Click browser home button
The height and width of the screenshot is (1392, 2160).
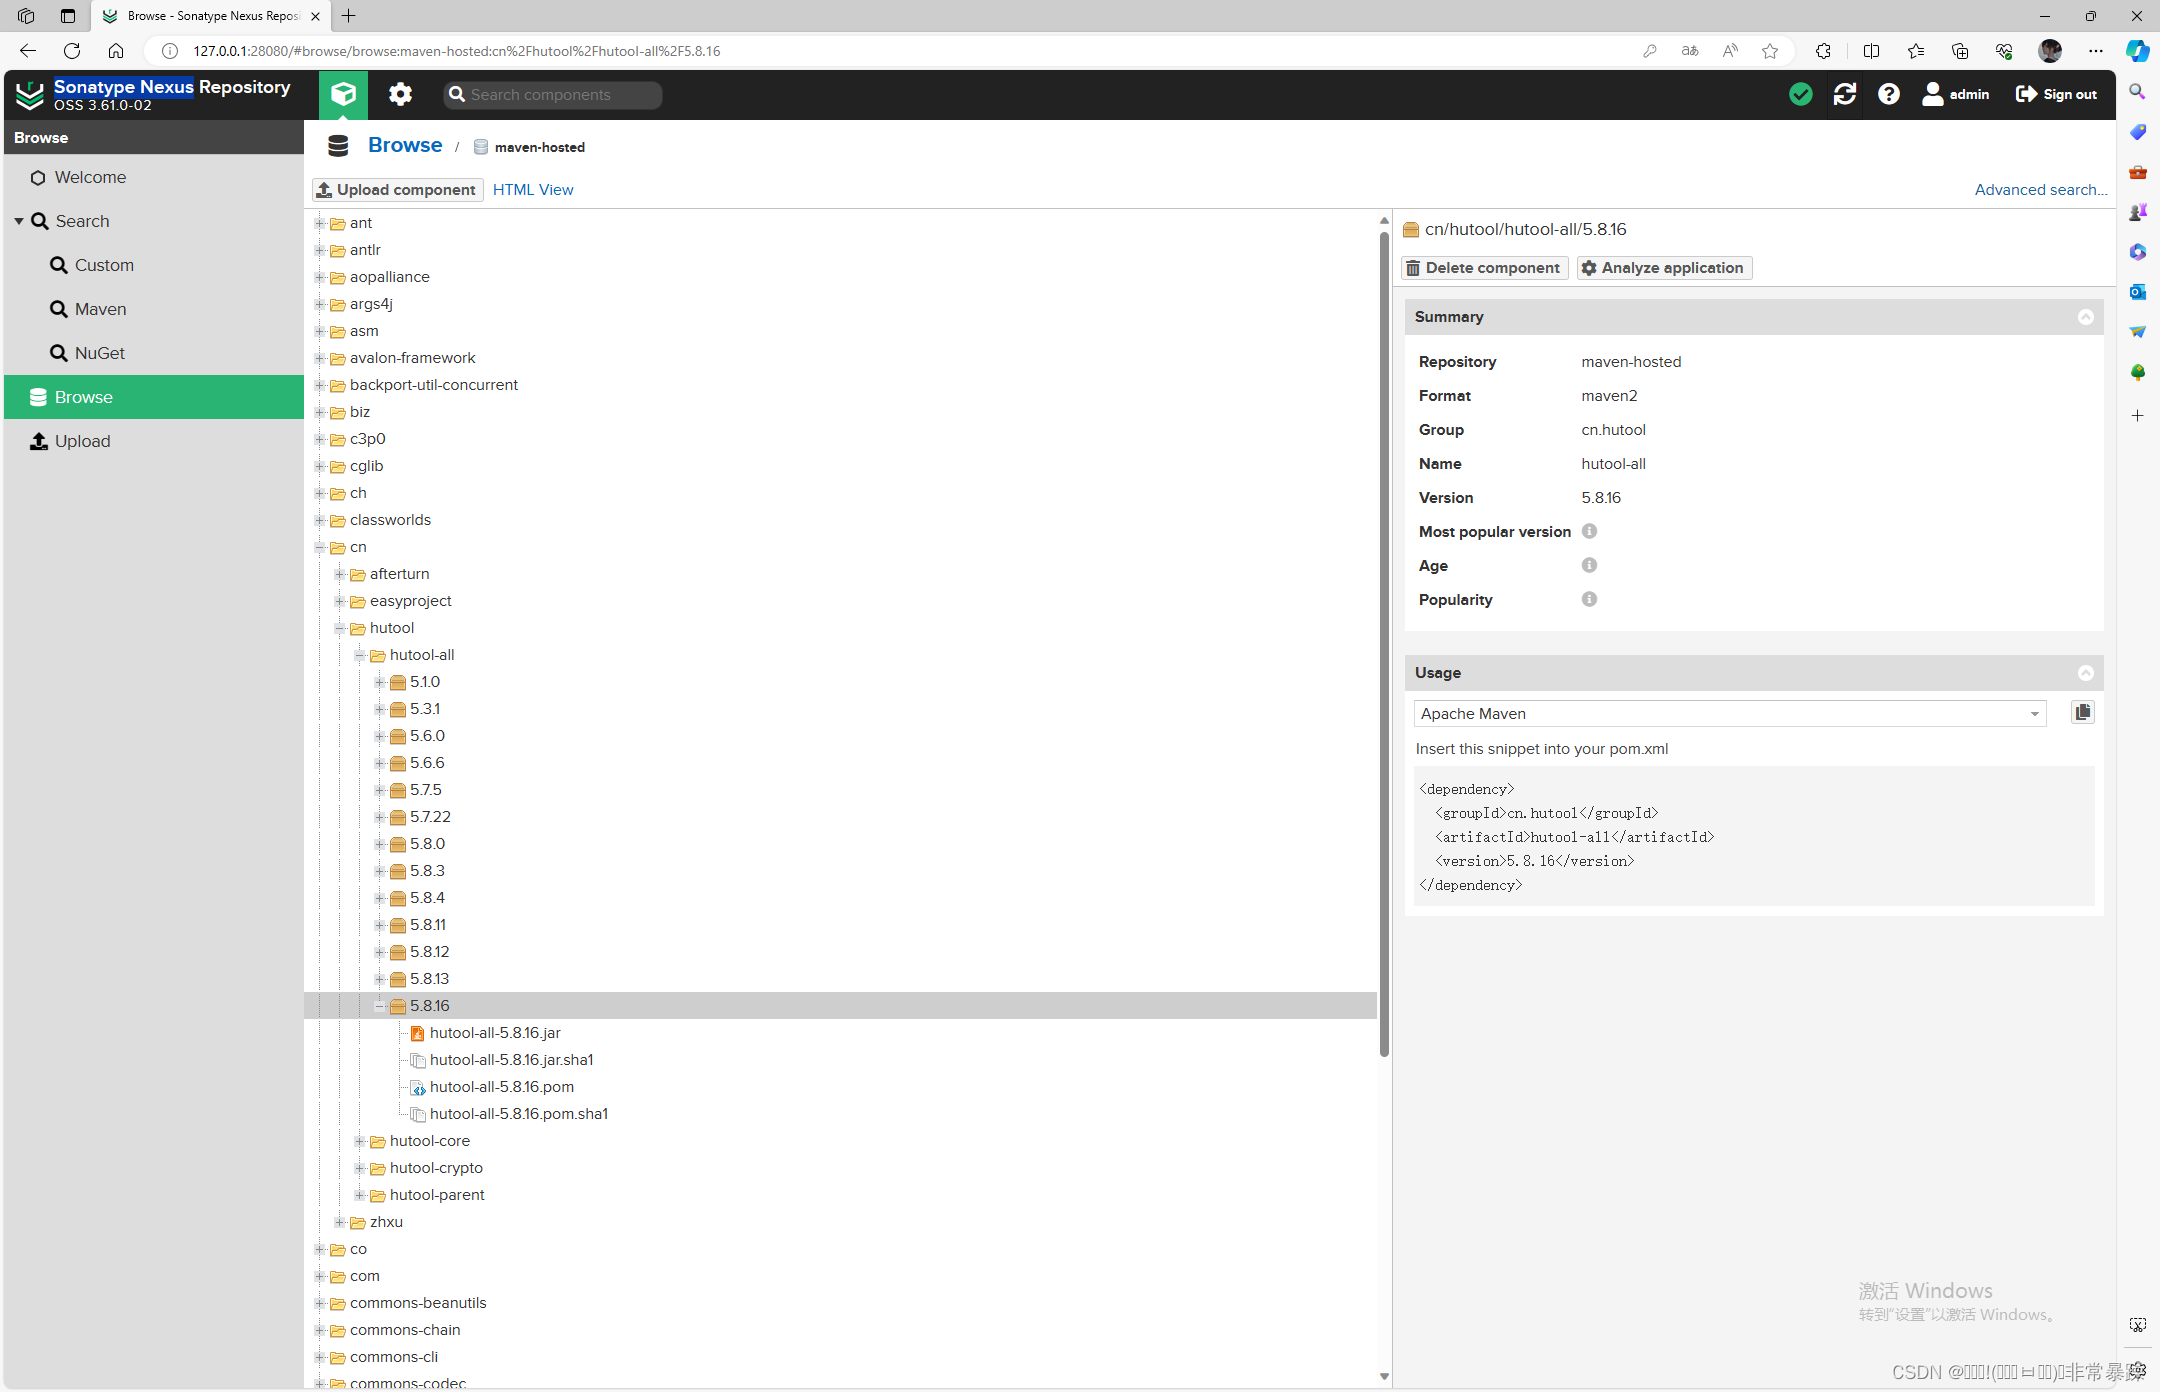click(116, 50)
